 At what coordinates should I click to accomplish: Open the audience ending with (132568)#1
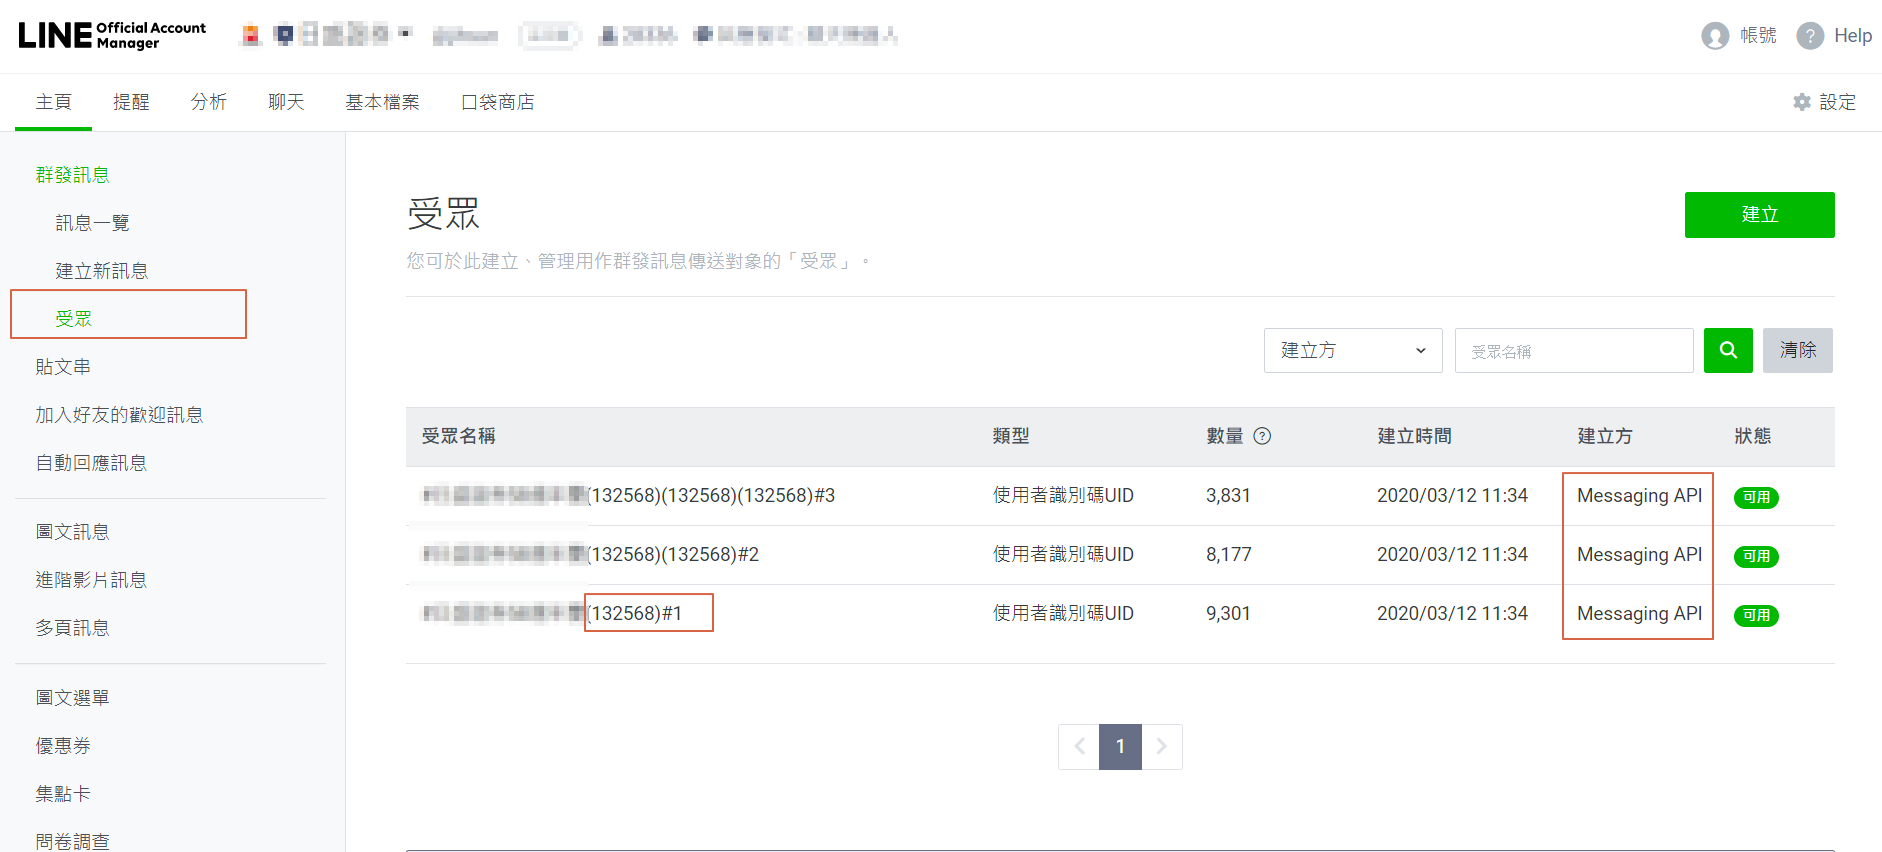pos(637,613)
